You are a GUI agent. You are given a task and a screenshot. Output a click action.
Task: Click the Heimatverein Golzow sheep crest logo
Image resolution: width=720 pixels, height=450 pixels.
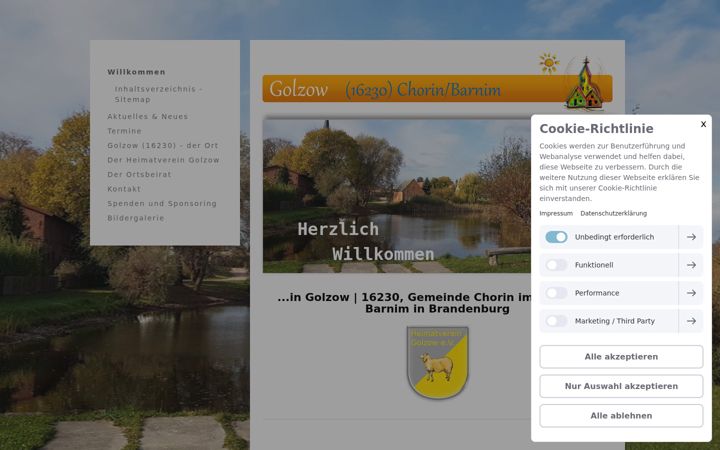tap(437, 362)
